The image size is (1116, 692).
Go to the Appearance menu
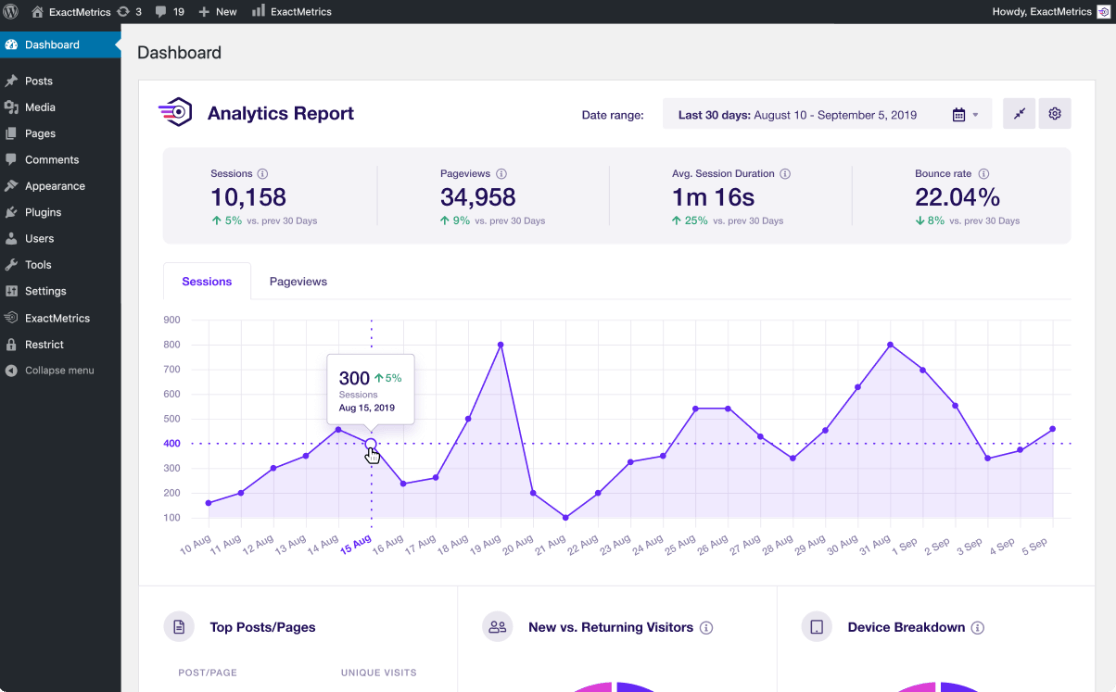pos(60,186)
